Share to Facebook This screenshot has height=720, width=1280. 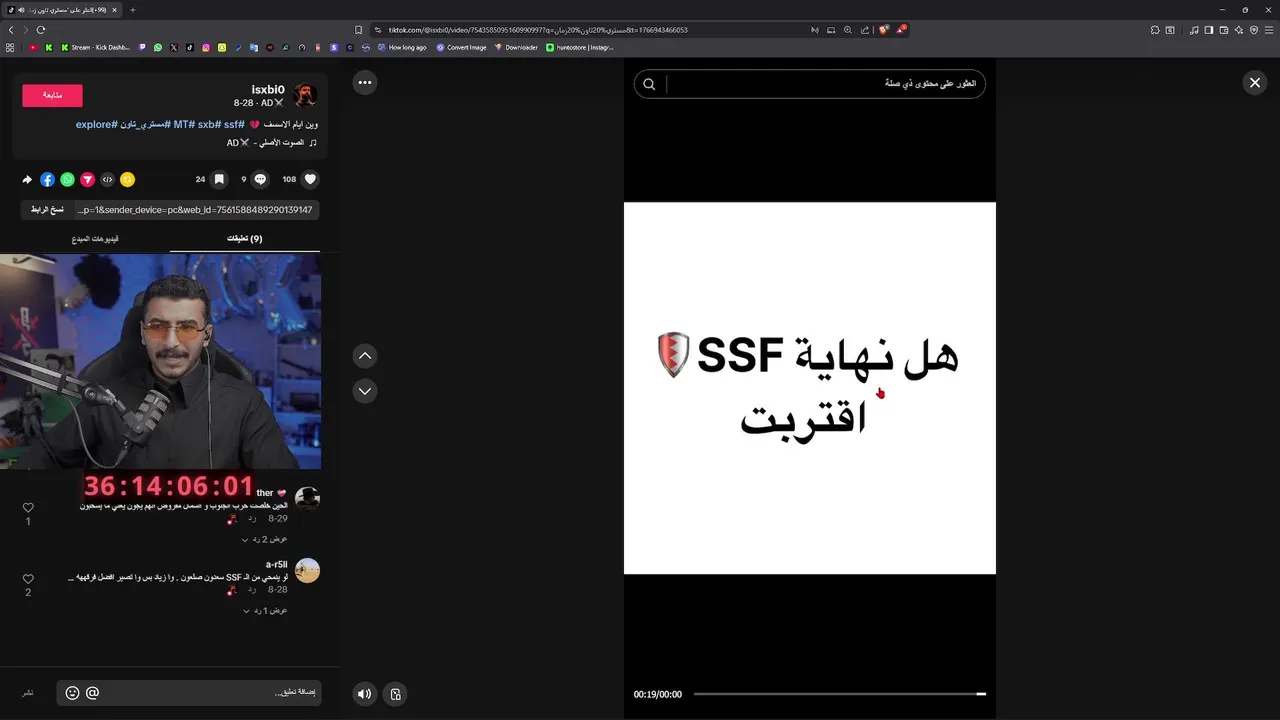[x=47, y=180]
